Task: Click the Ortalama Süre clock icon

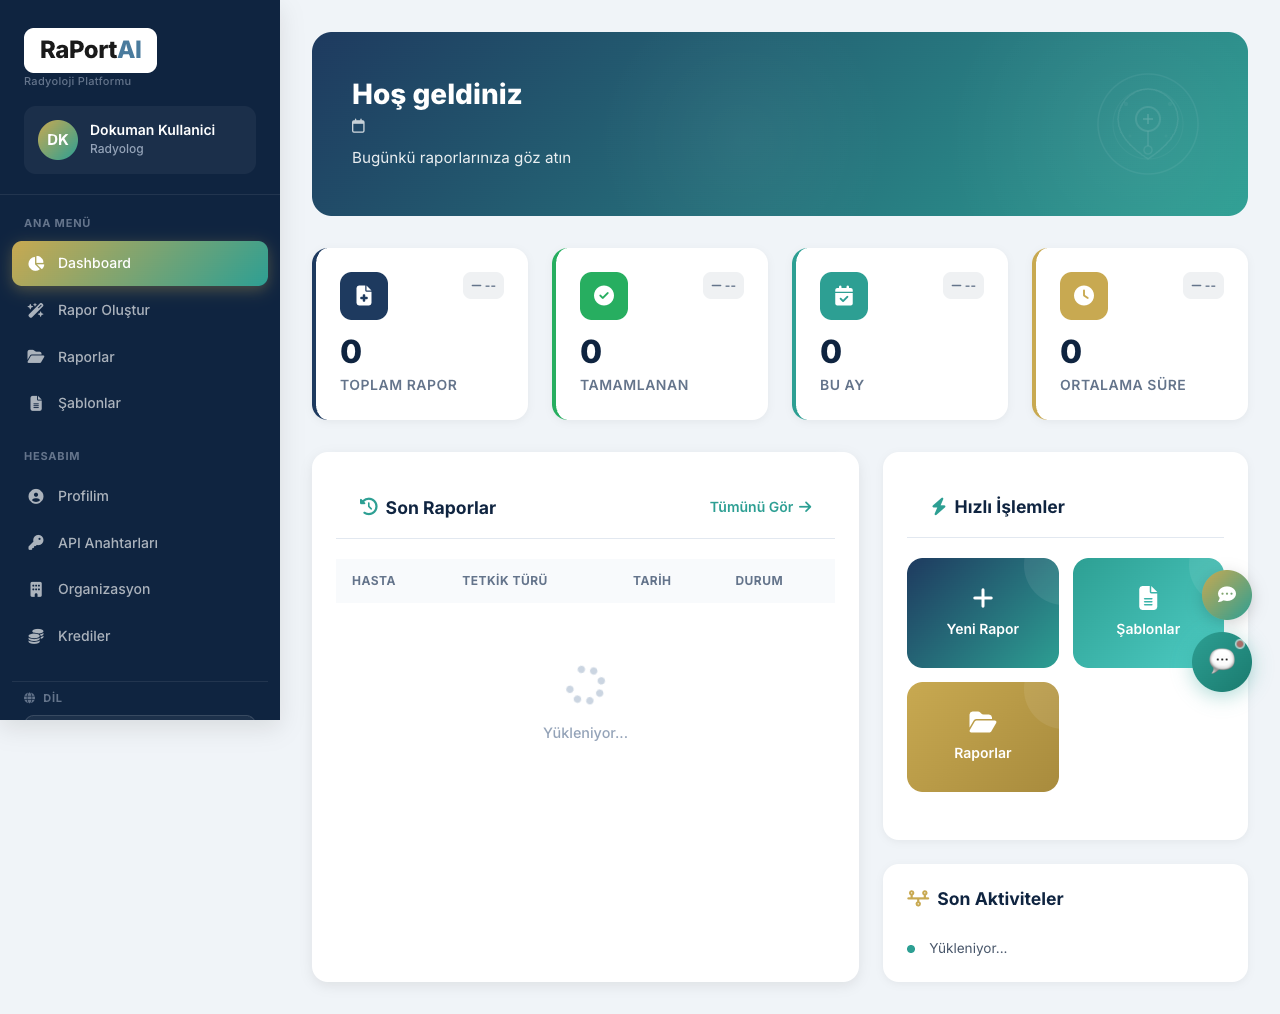Action: (1084, 296)
